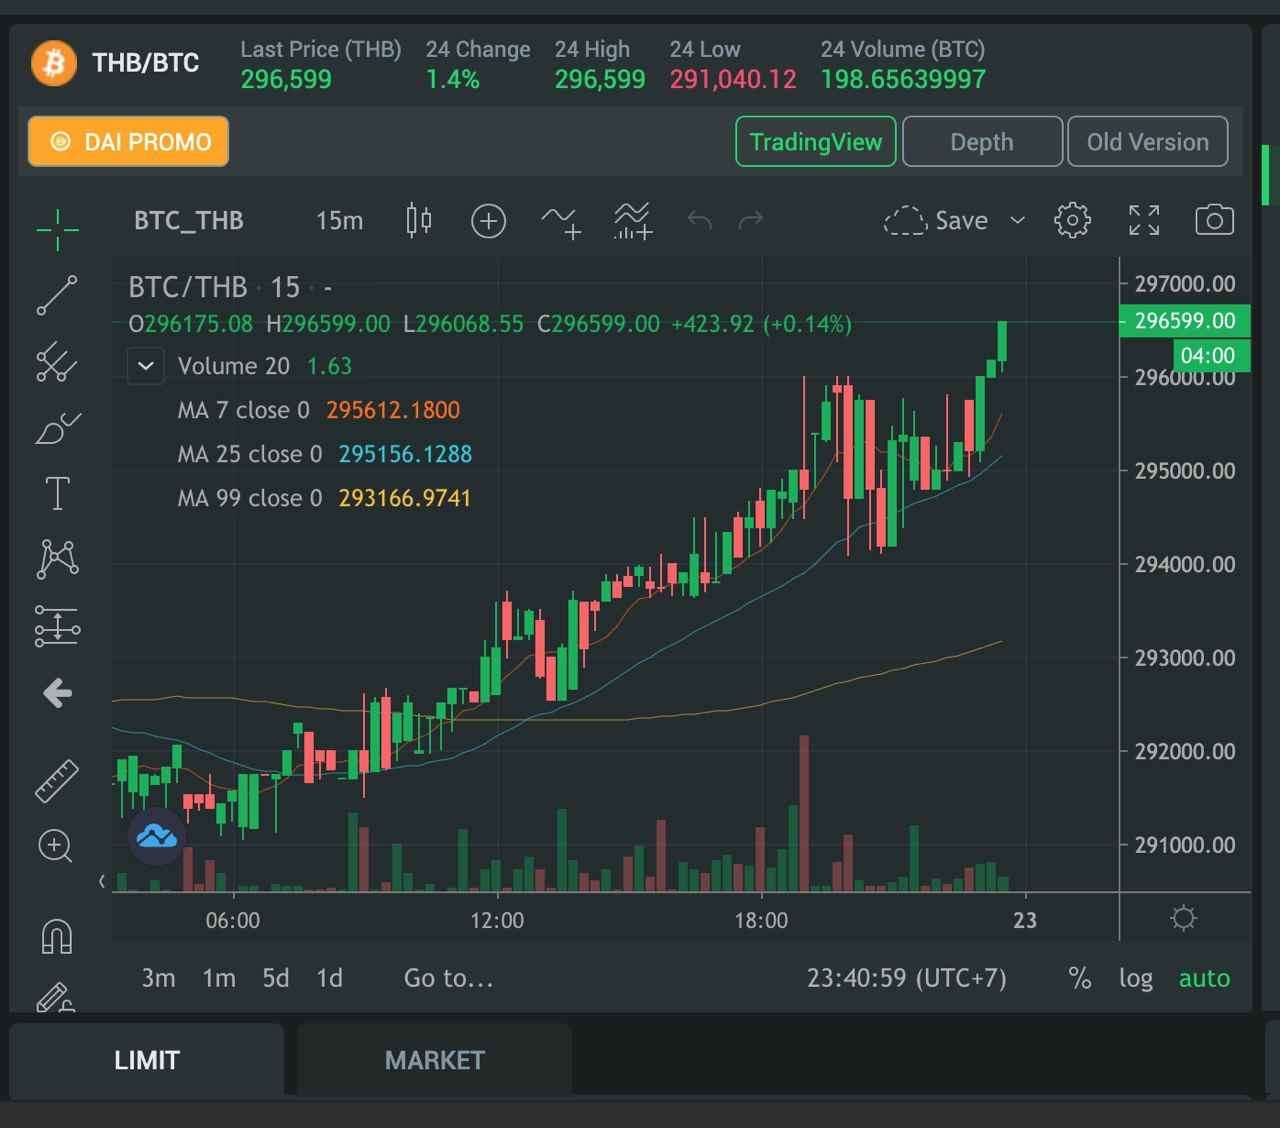Click the undo arrow
The height and width of the screenshot is (1128, 1280).
[699, 220]
